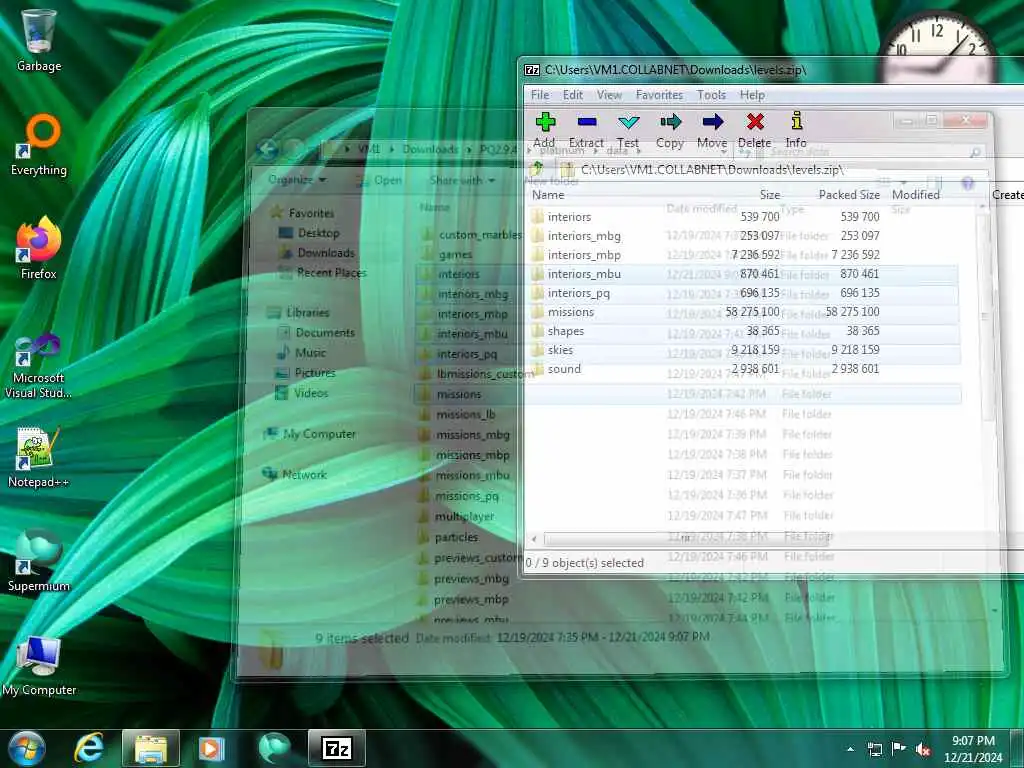Viewport: 1024px width, 768px height.
Task: Open the Notepad++ desktop shortcut
Action: [x=39, y=457]
